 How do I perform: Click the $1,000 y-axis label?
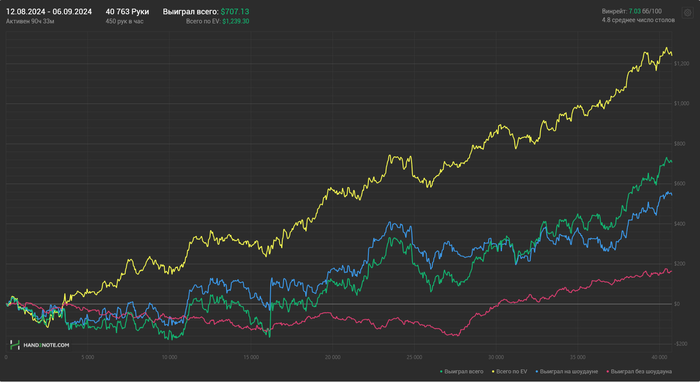click(681, 104)
